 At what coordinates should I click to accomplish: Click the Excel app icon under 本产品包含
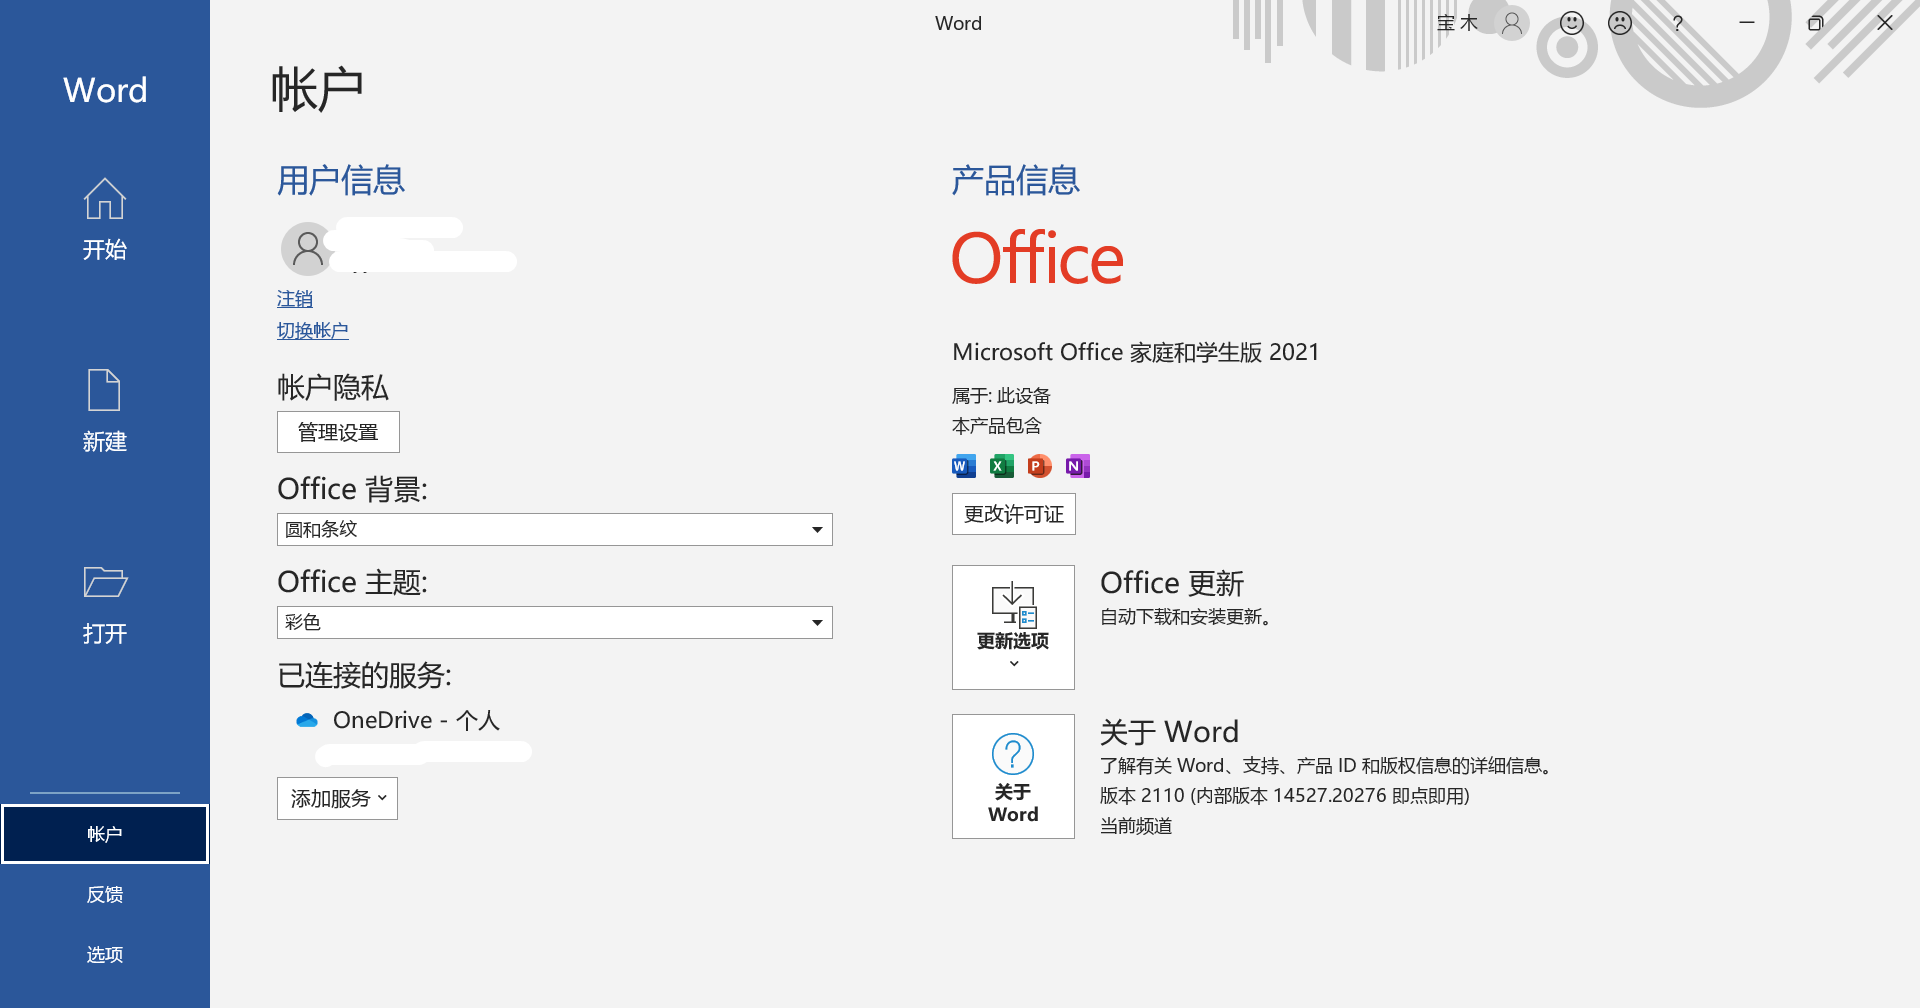click(x=1002, y=466)
